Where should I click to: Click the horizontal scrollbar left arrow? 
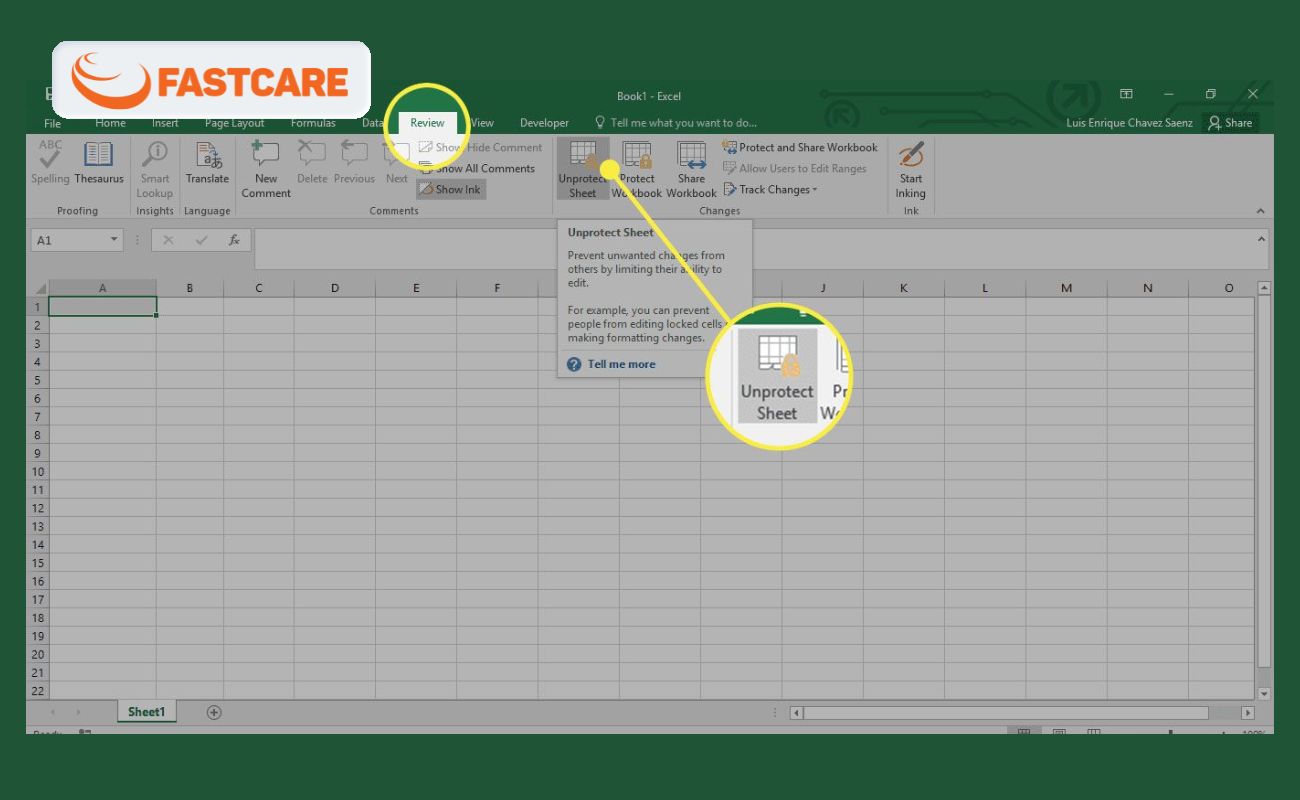[x=797, y=713]
